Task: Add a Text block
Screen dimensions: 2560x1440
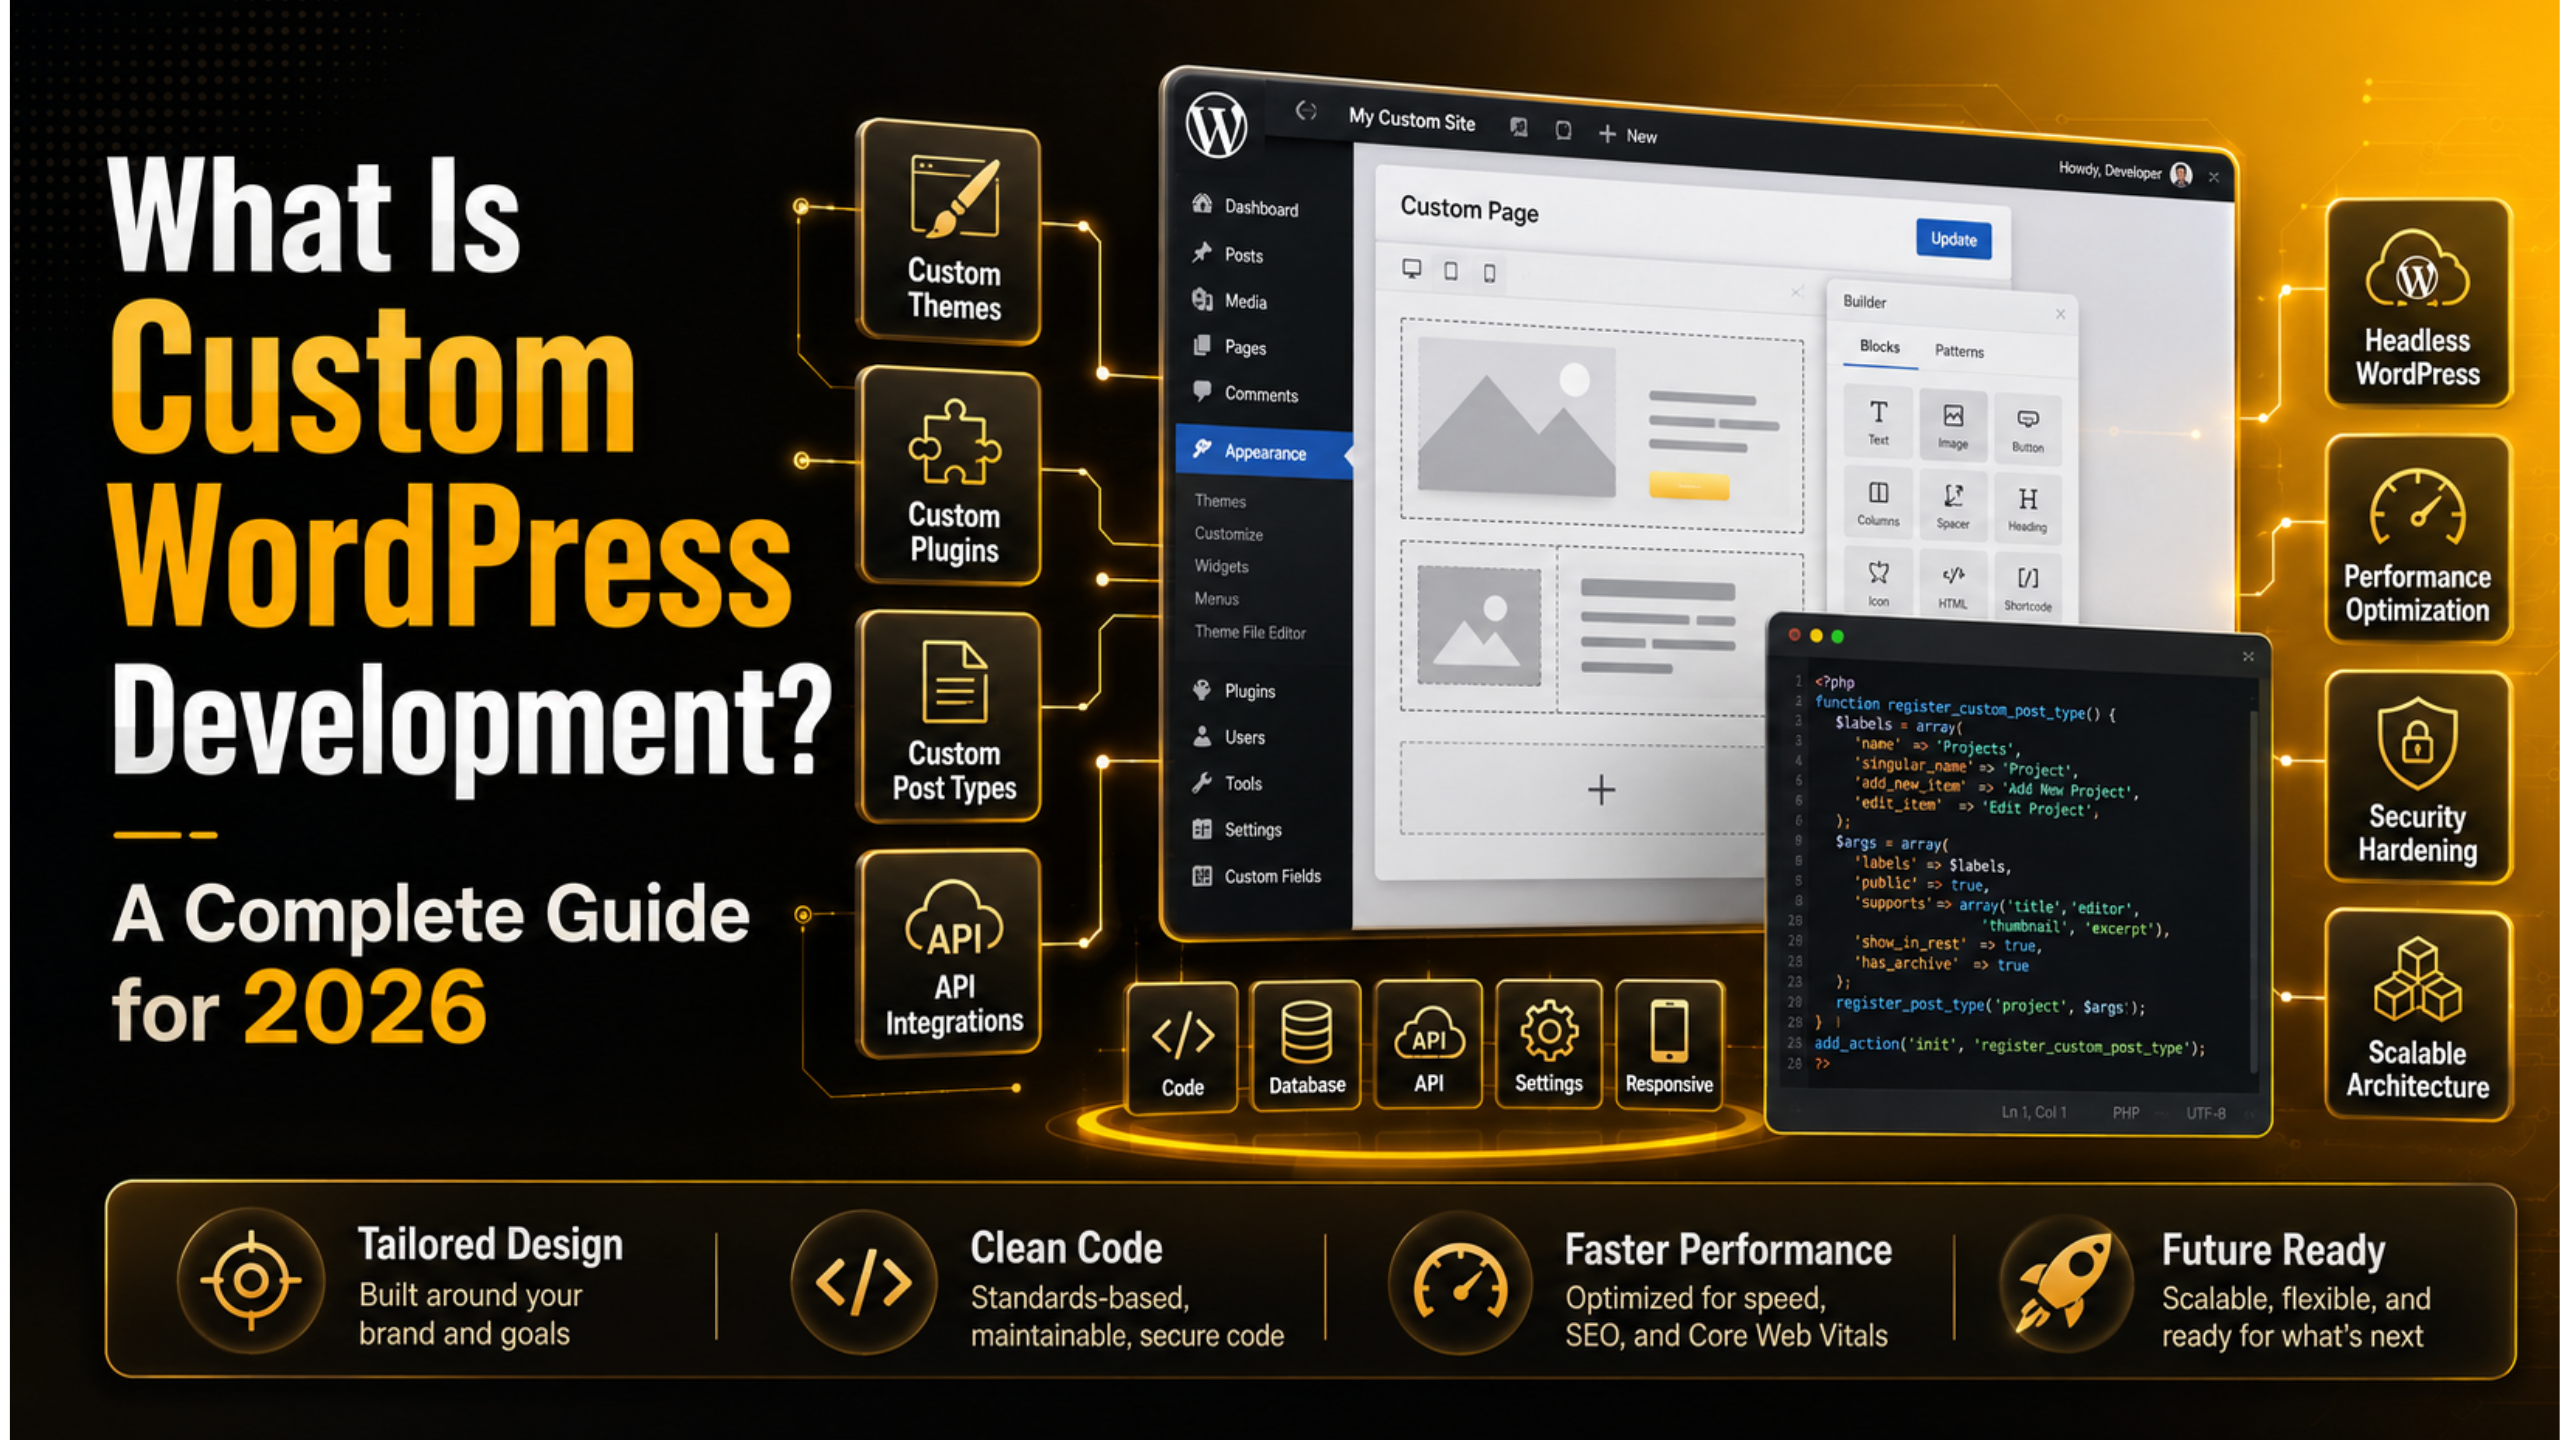Action: coord(1878,421)
